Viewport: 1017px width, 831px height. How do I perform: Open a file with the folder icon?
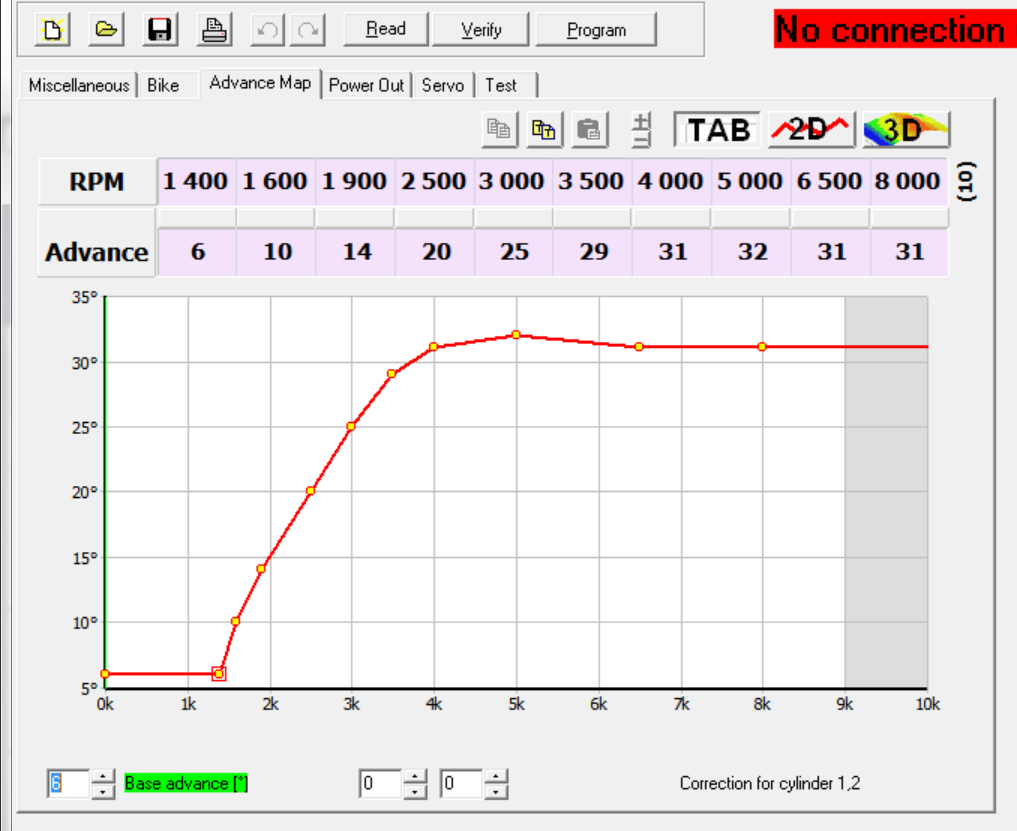click(106, 30)
